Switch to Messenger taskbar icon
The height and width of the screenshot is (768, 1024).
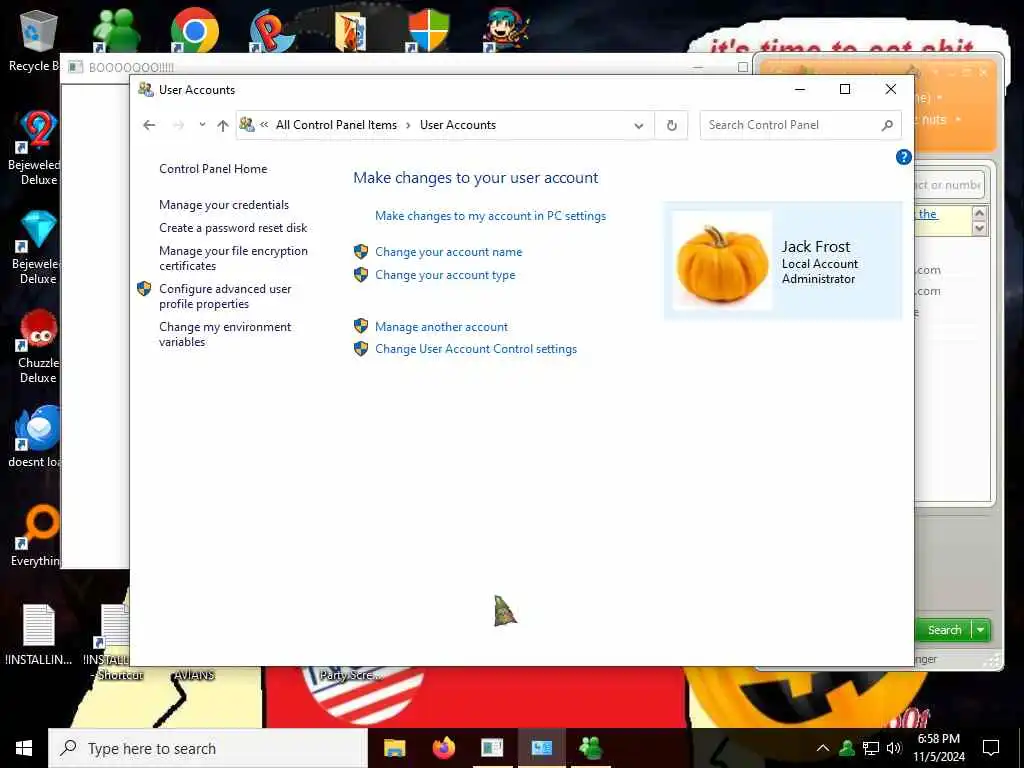[590, 748]
